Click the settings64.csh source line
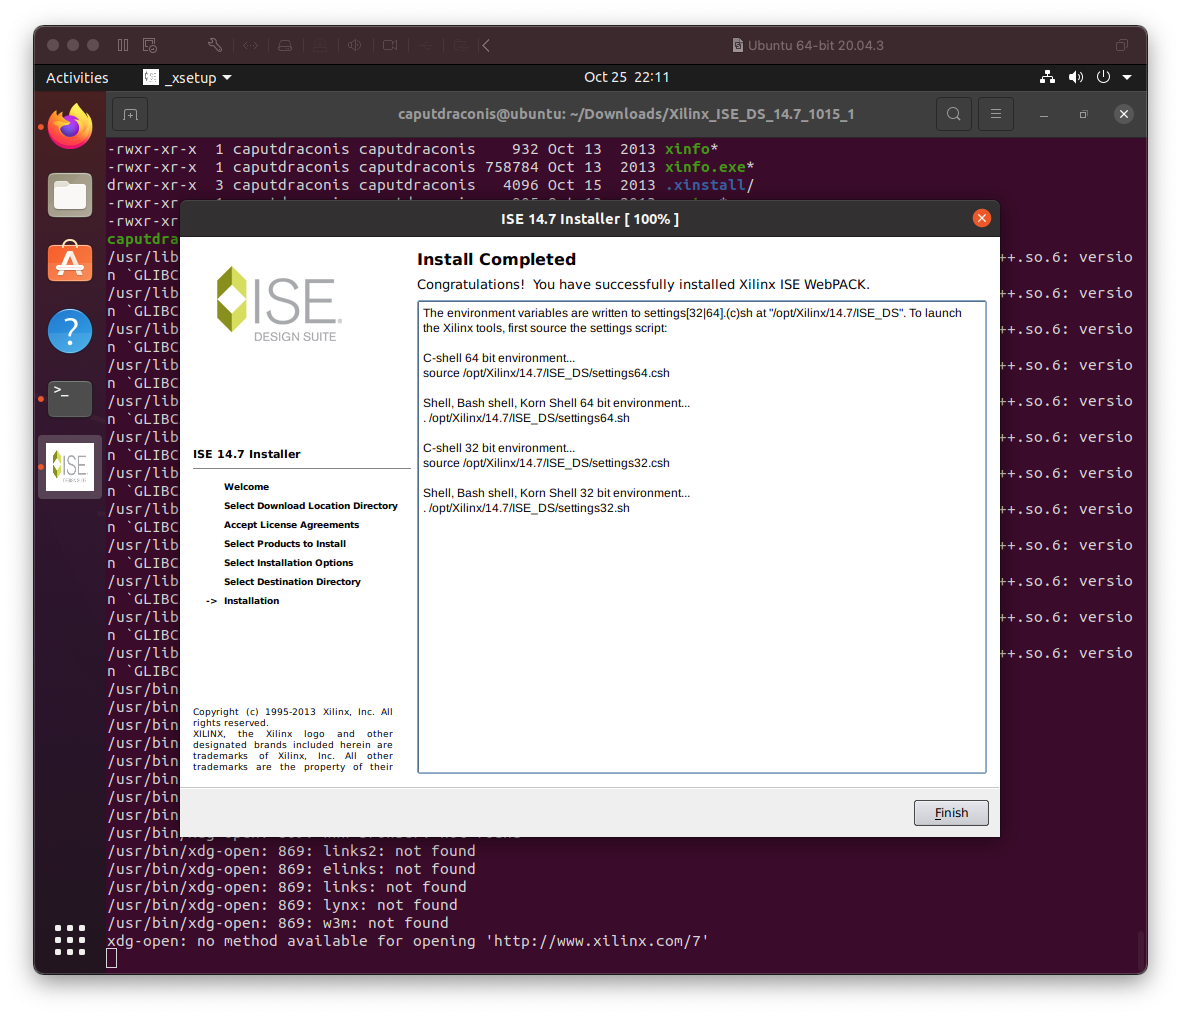Image resolution: width=1181 pixels, height=1016 pixels. 546,373
